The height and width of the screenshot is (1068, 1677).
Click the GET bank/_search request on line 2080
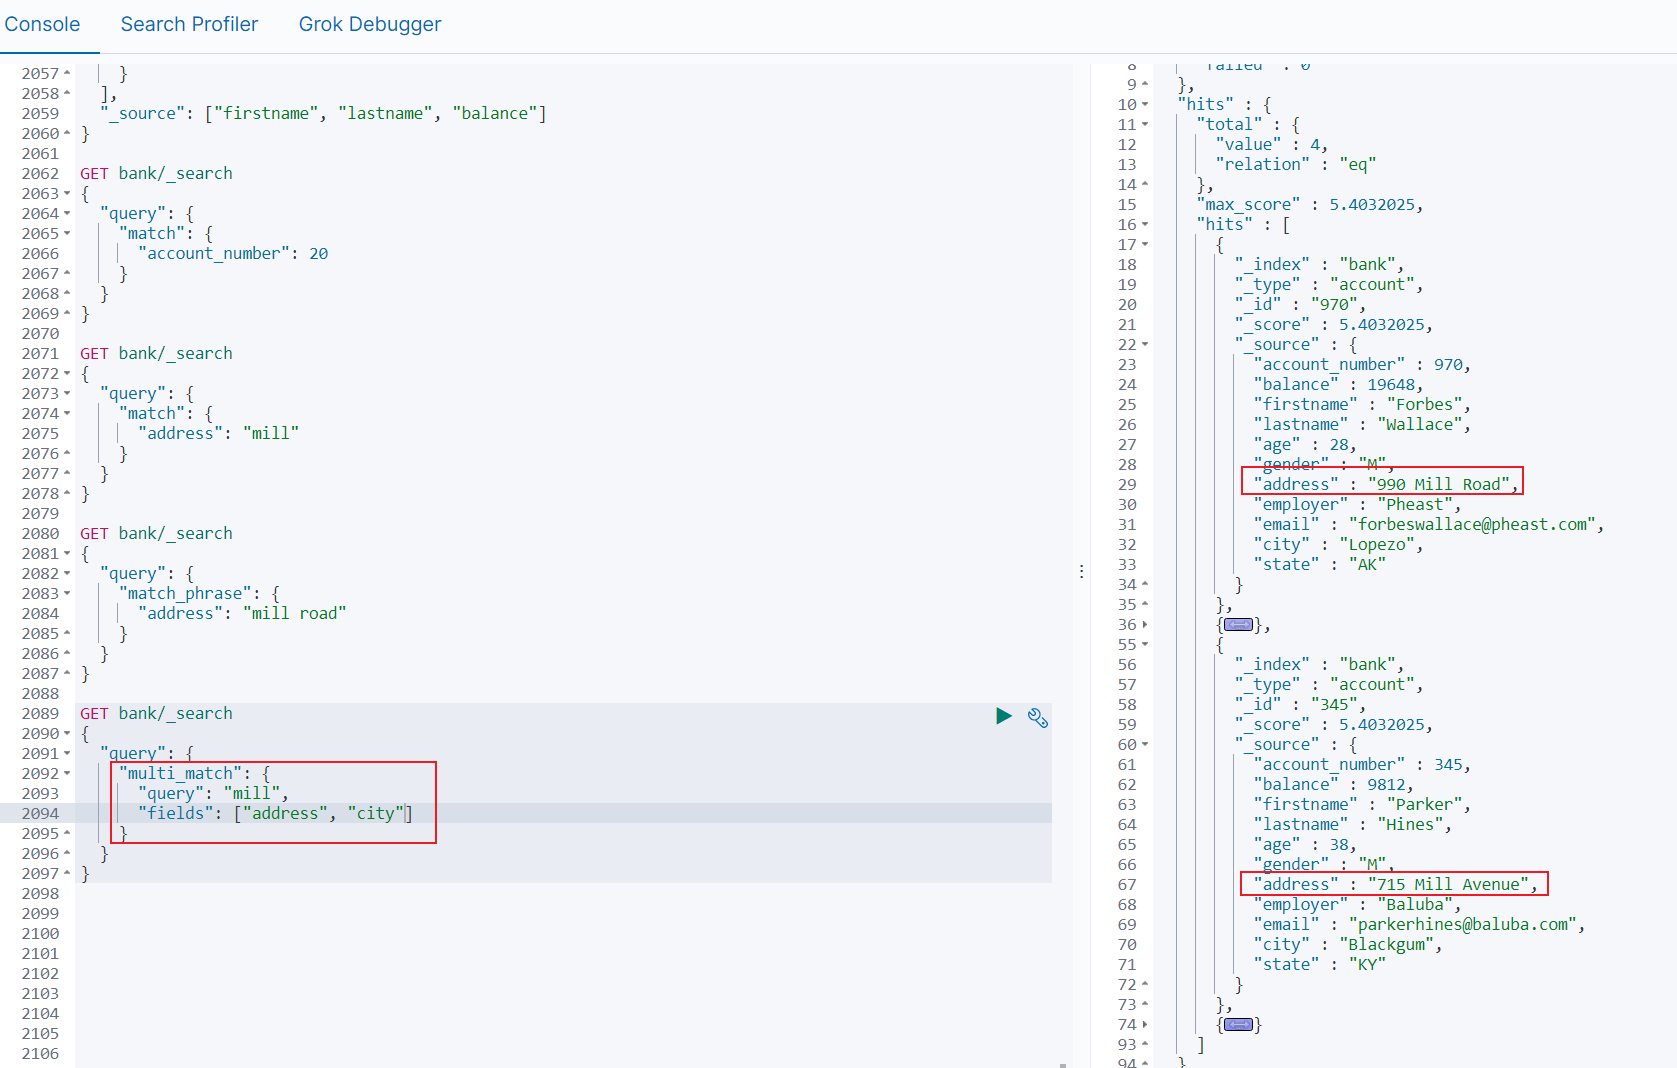(156, 533)
